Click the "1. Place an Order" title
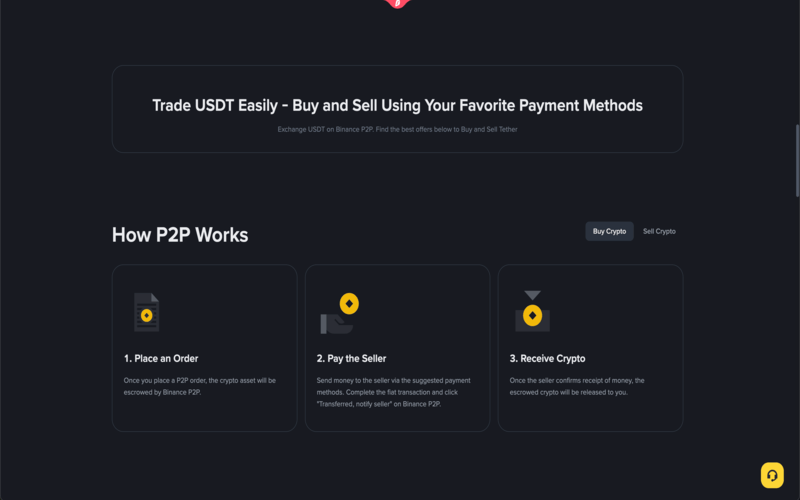 pos(168,358)
